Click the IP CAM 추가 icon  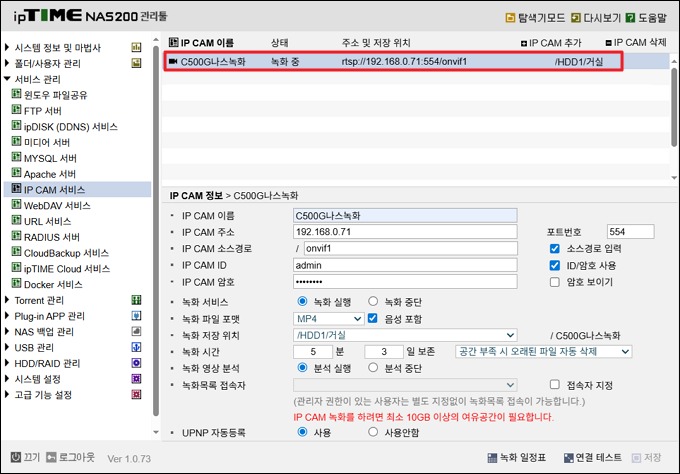pyautogui.click(x=525, y=44)
